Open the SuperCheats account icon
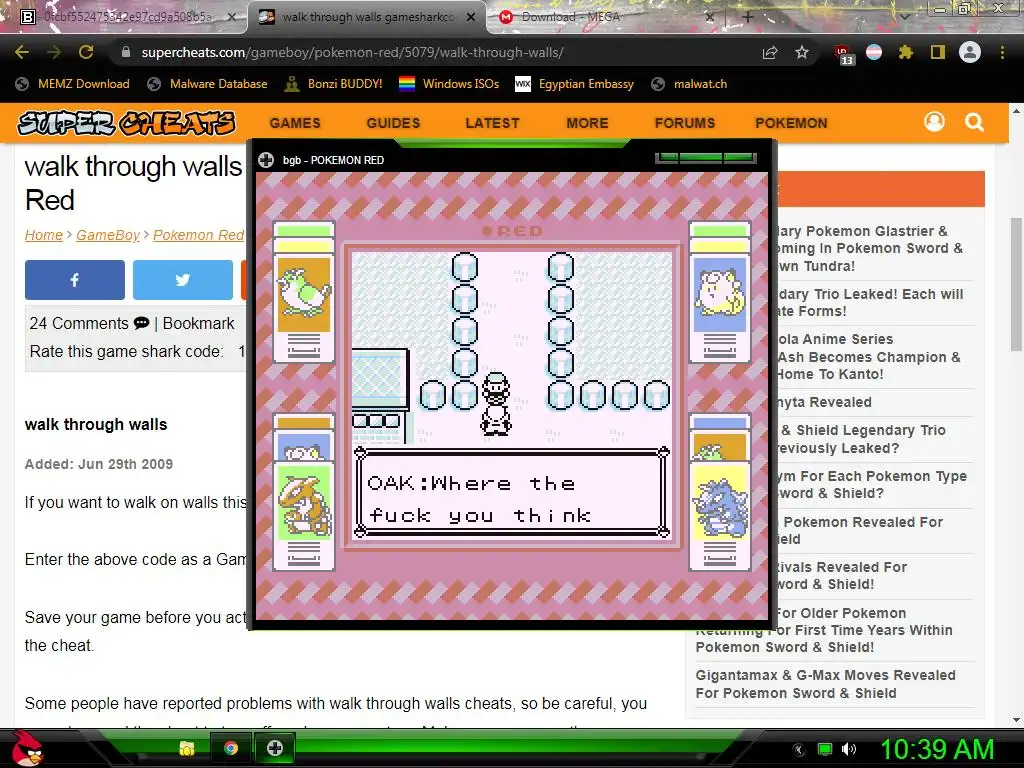 coord(934,121)
